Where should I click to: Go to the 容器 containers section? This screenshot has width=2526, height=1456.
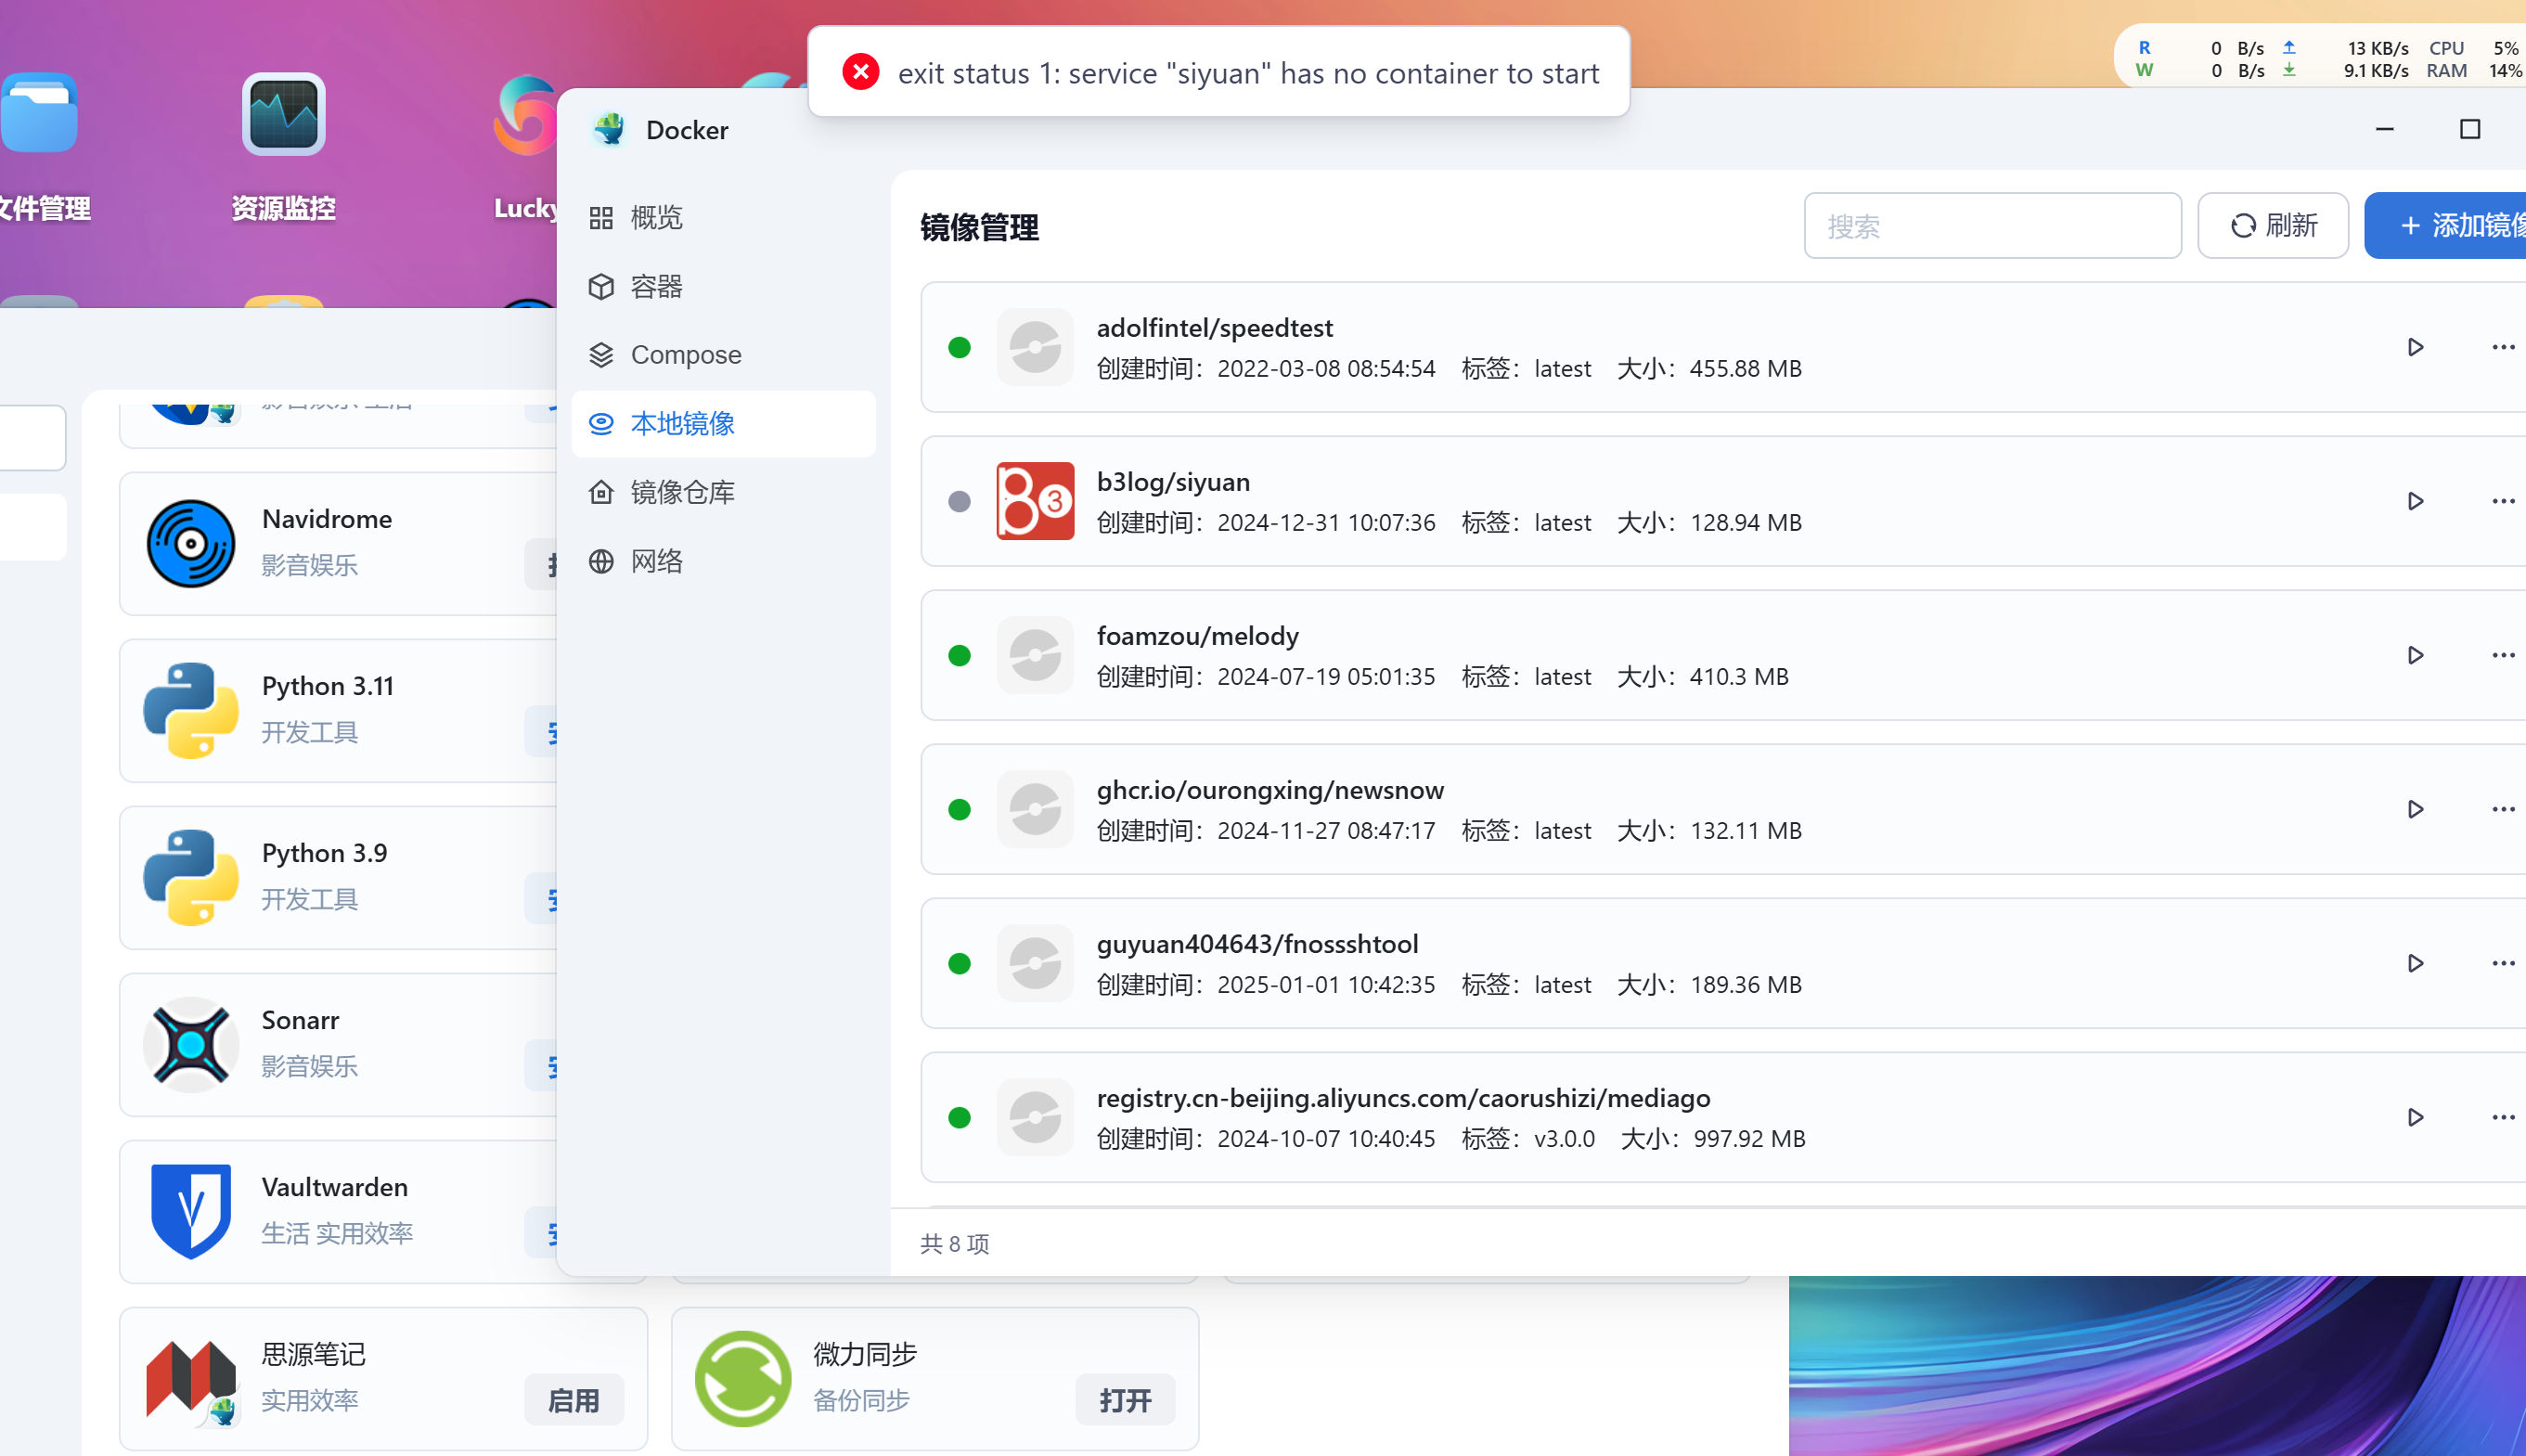click(x=723, y=287)
